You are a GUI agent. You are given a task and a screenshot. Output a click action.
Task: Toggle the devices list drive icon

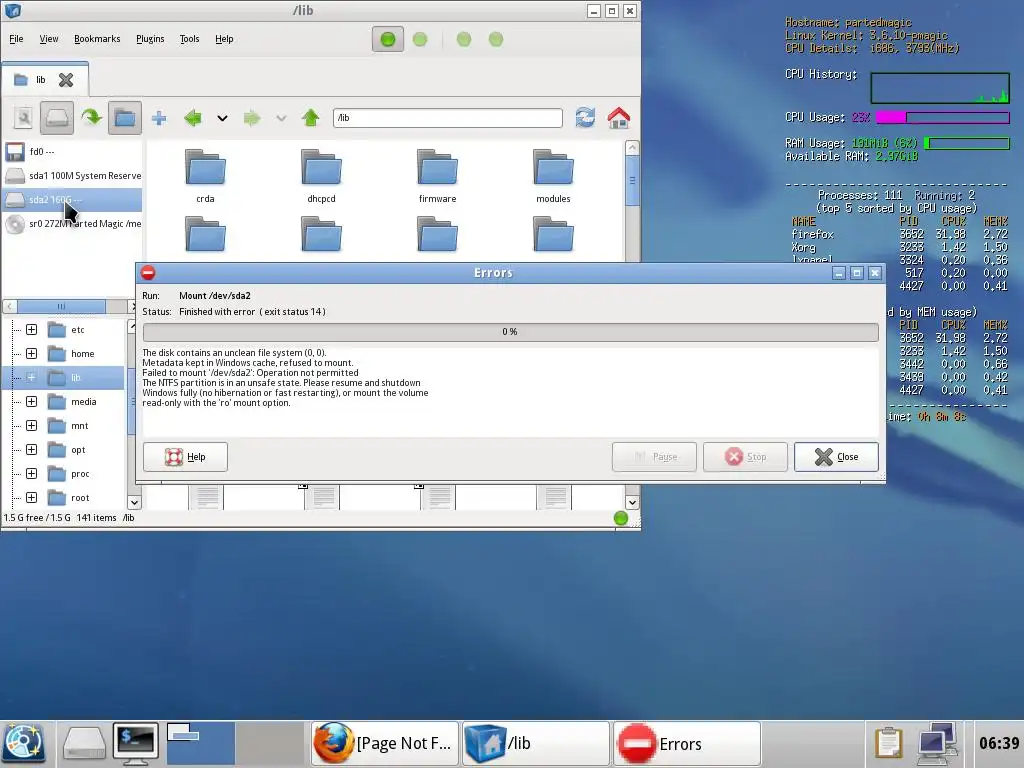tap(57, 118)
